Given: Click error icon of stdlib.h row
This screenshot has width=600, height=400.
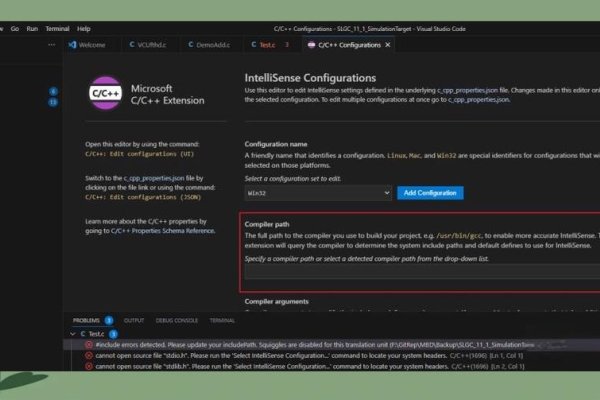Looking at the screenshot, I should pyautogui.click(x=89, y=366).
